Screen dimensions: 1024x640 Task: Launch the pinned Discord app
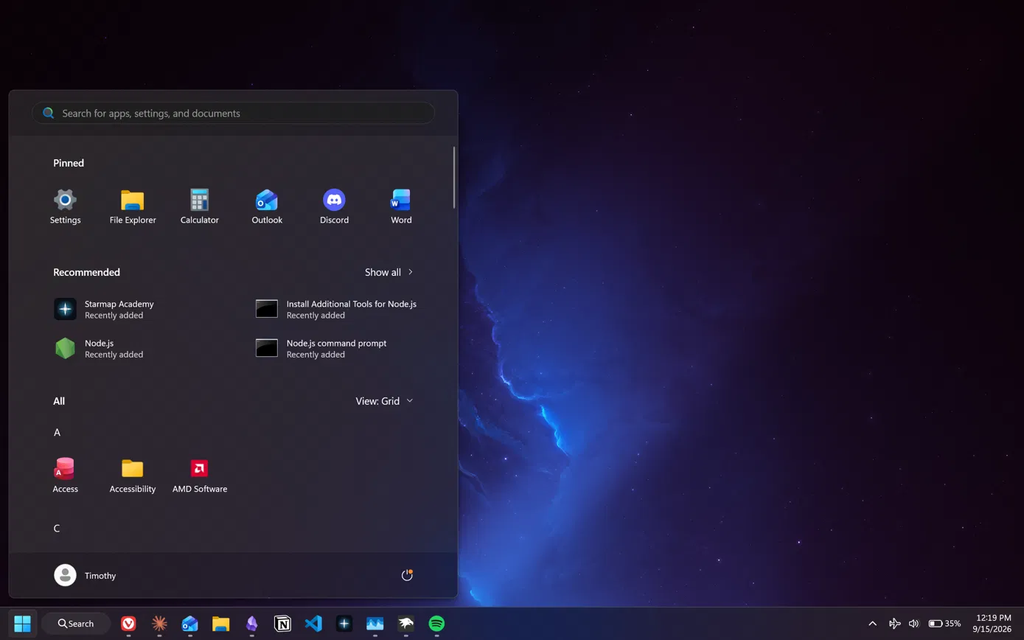coord(334,206)
